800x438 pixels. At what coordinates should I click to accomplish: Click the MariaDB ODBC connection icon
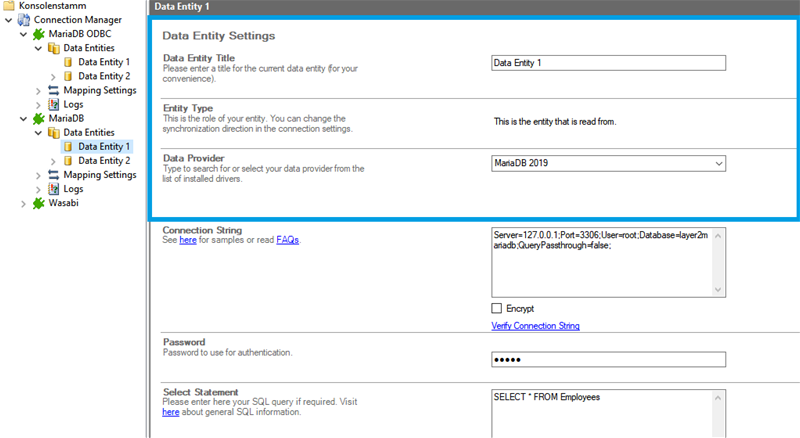[40, 33]
